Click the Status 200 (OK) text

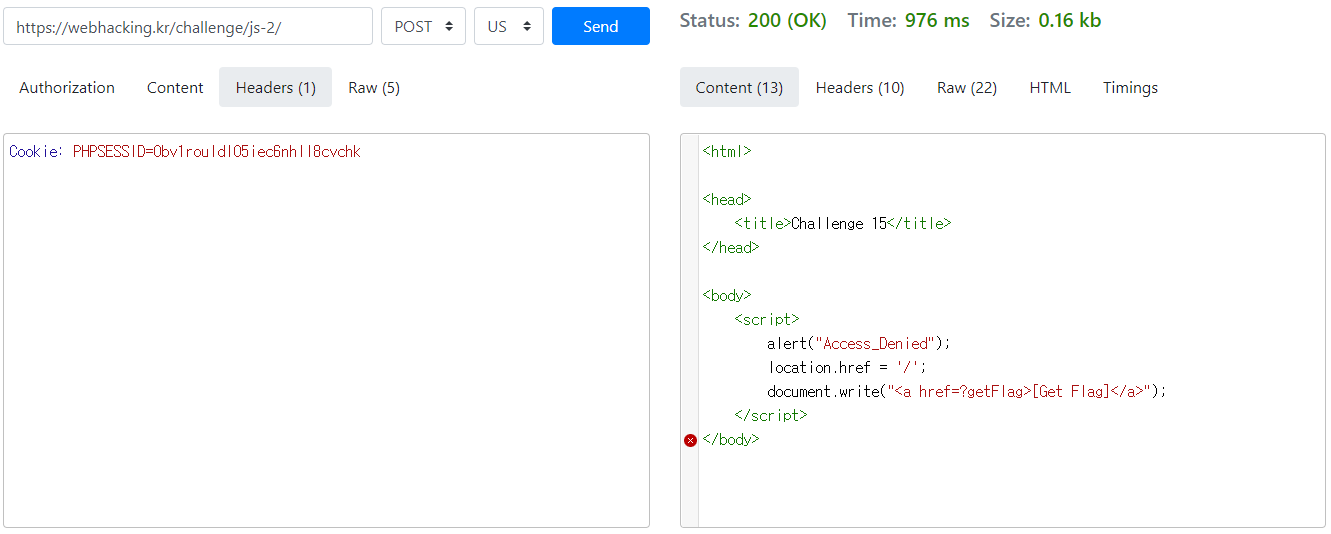(753, 21)
